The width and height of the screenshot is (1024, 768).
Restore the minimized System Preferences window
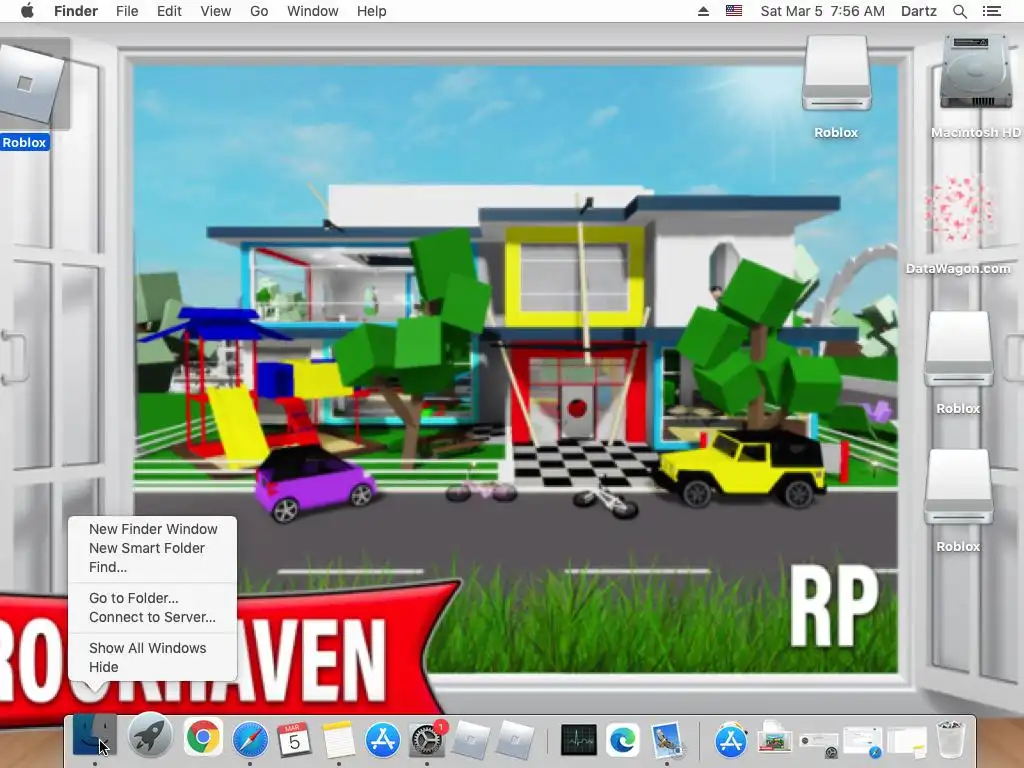(818, 743)
